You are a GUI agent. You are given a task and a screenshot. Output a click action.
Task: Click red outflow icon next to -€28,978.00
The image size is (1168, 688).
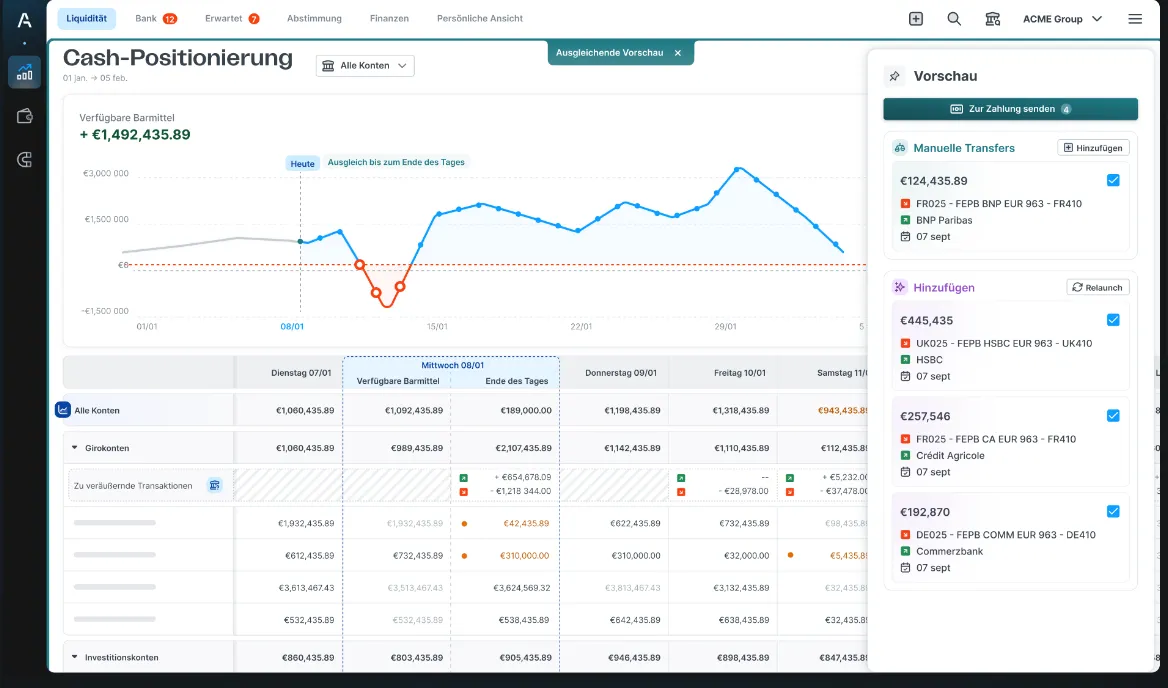coord(681,492)
